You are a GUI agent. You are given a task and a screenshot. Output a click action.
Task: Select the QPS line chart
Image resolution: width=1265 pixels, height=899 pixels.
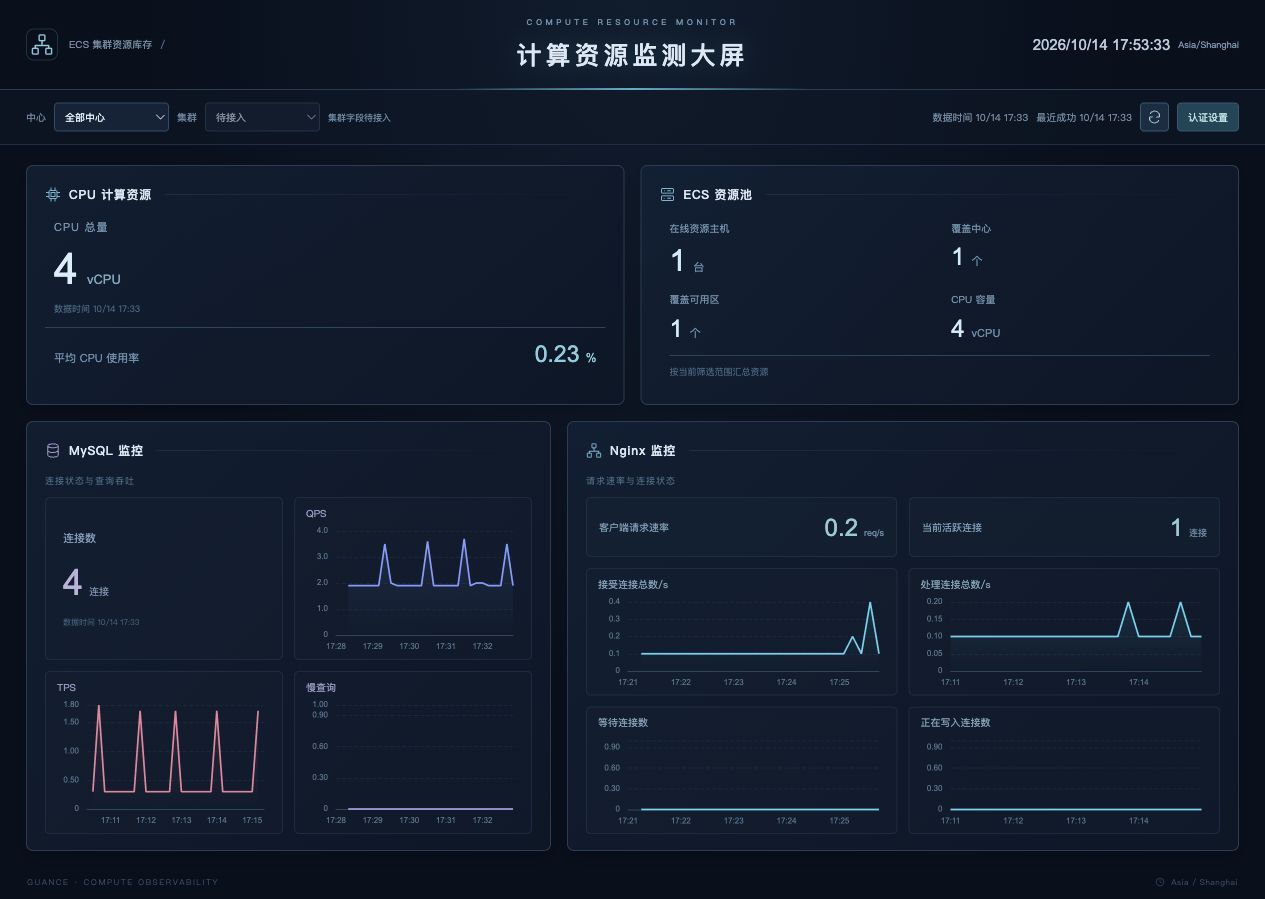click(x=413, y=578)
